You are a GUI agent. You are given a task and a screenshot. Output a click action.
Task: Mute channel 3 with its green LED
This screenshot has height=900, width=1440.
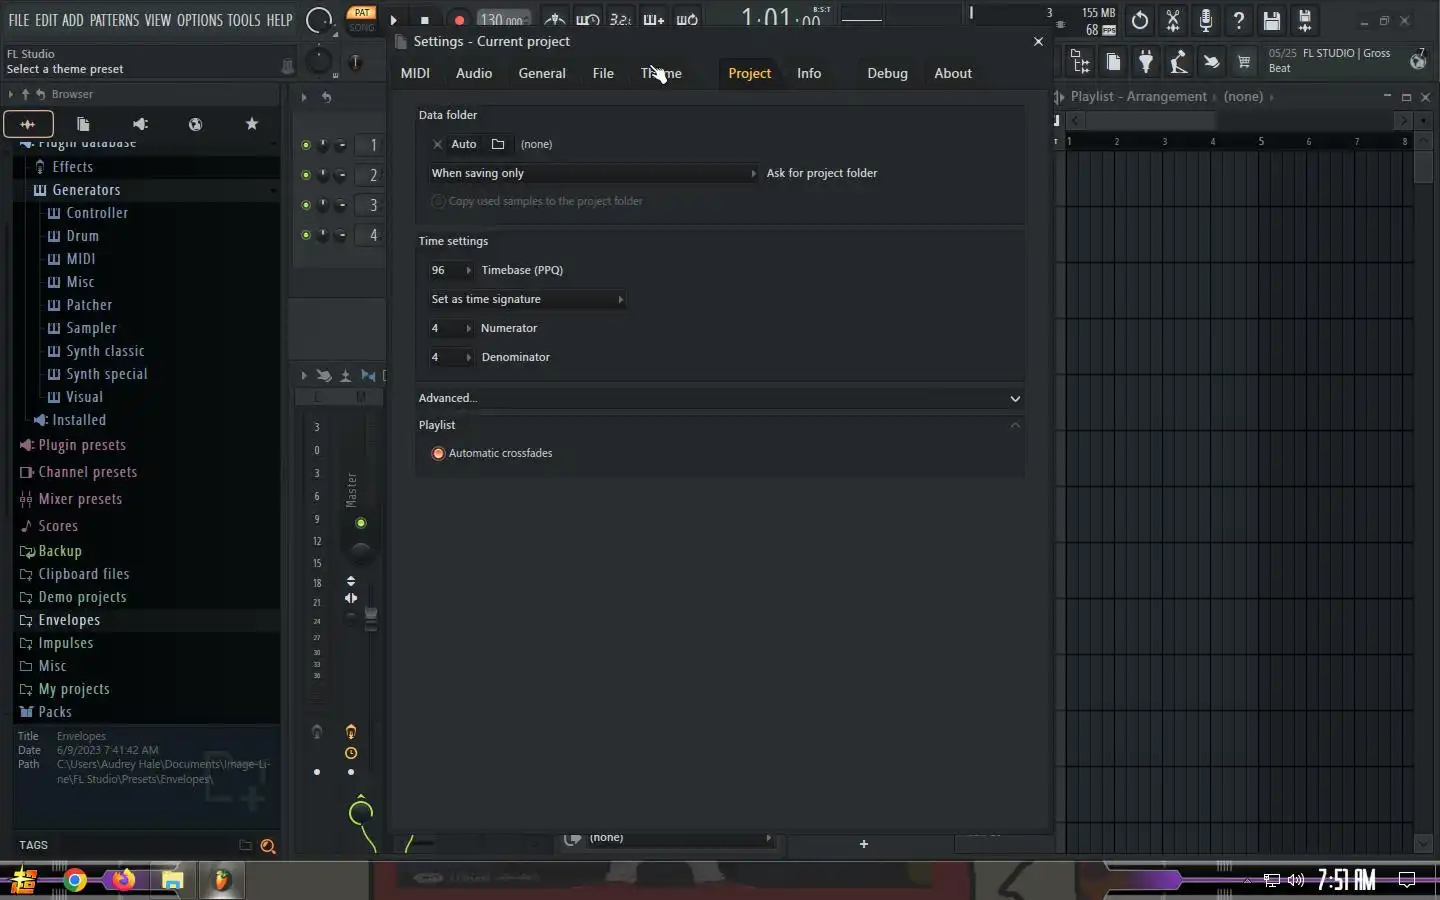[x=306, y=205]
